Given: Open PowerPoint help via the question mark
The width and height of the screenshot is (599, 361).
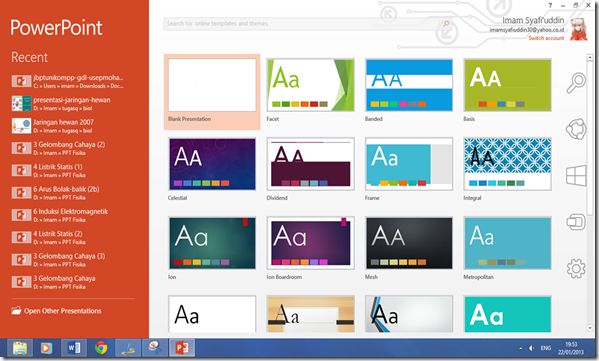Looking at the screenshot, I should coord(550,5).
